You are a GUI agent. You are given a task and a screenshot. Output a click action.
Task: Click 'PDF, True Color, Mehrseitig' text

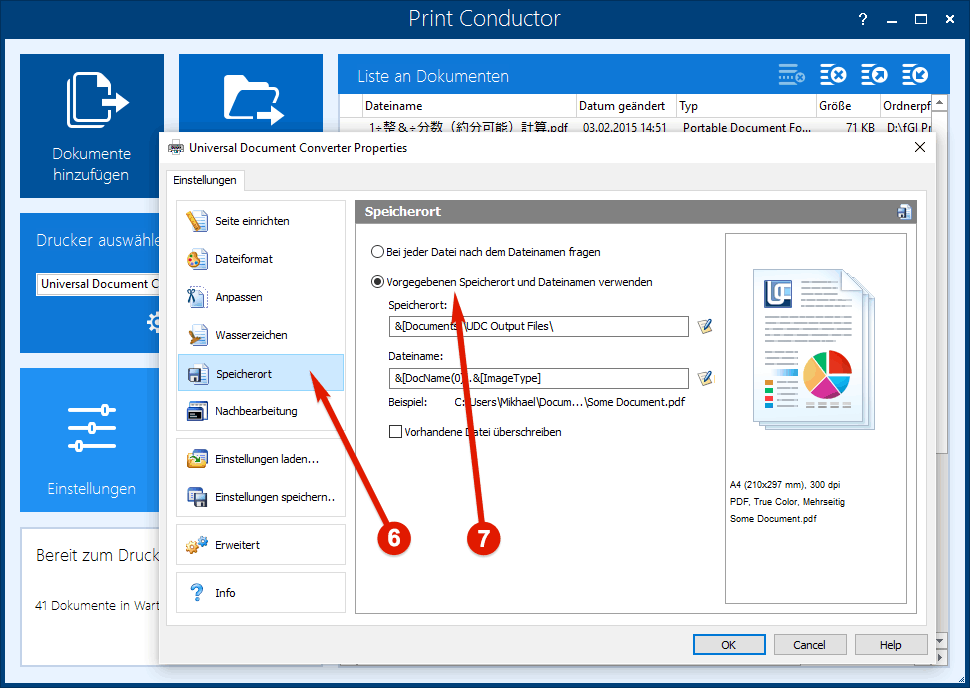coord(787,502)
